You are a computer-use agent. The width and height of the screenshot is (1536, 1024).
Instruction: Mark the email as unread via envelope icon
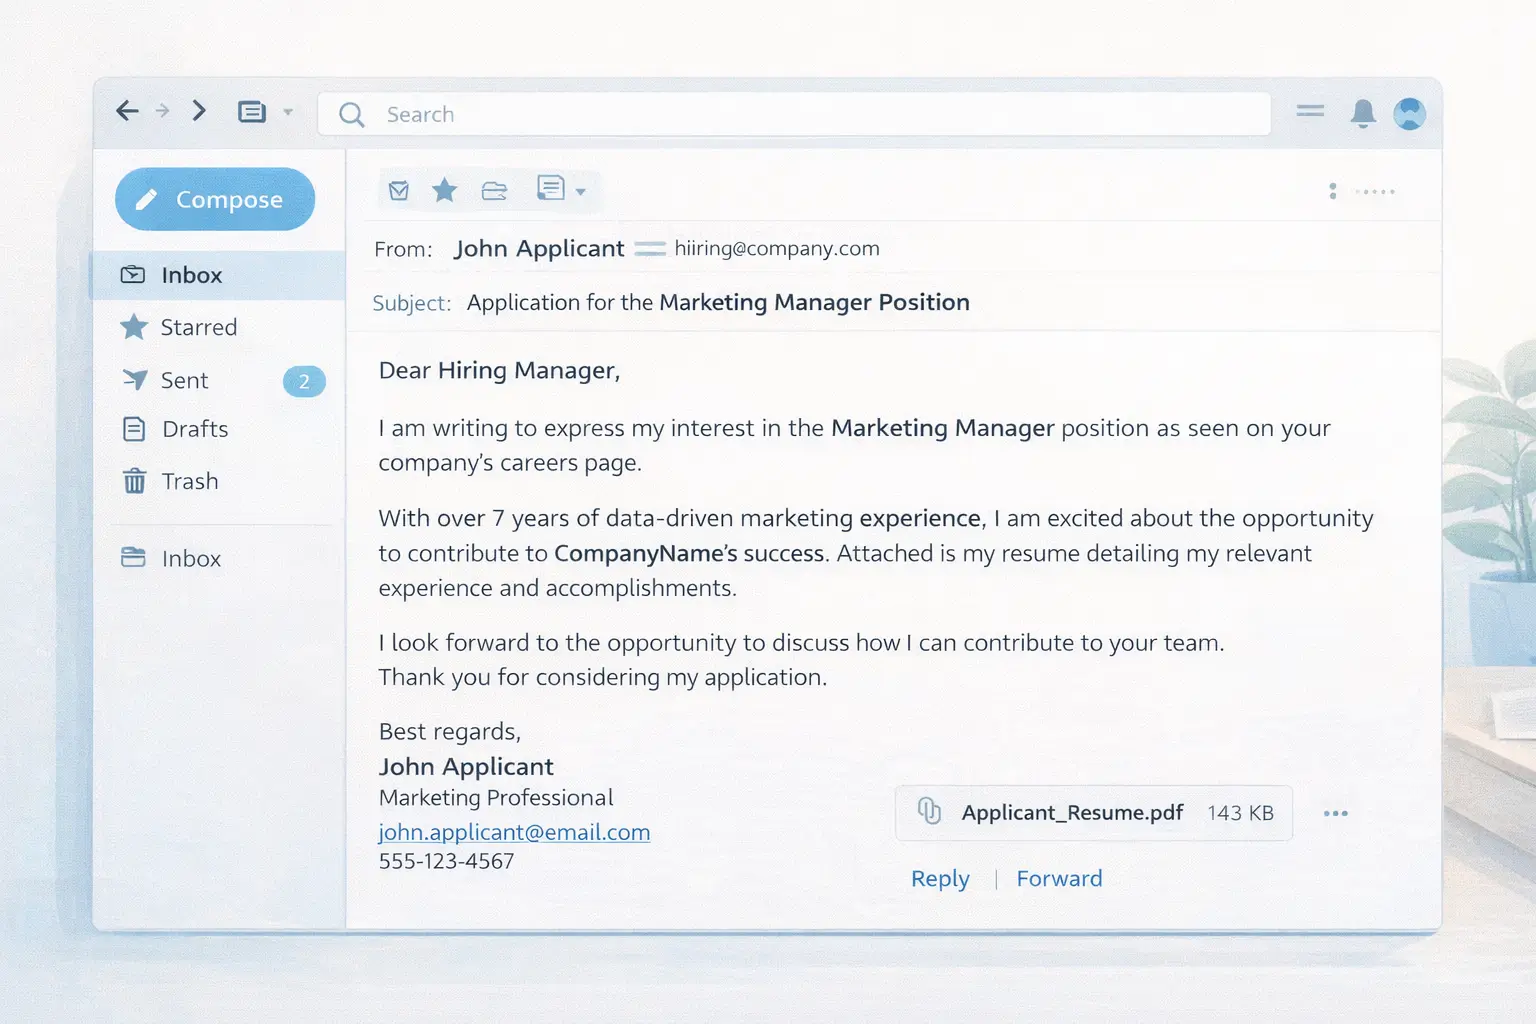tap(398, 189)
